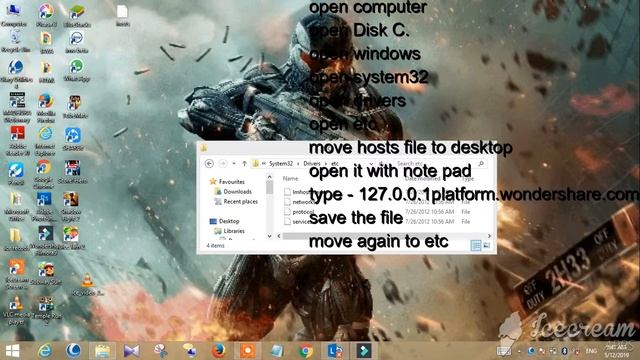The height and width of the screenshot is (360, 640).
Task: Open Internet Explorer from the taskbar
Action: tap(44, 351)
